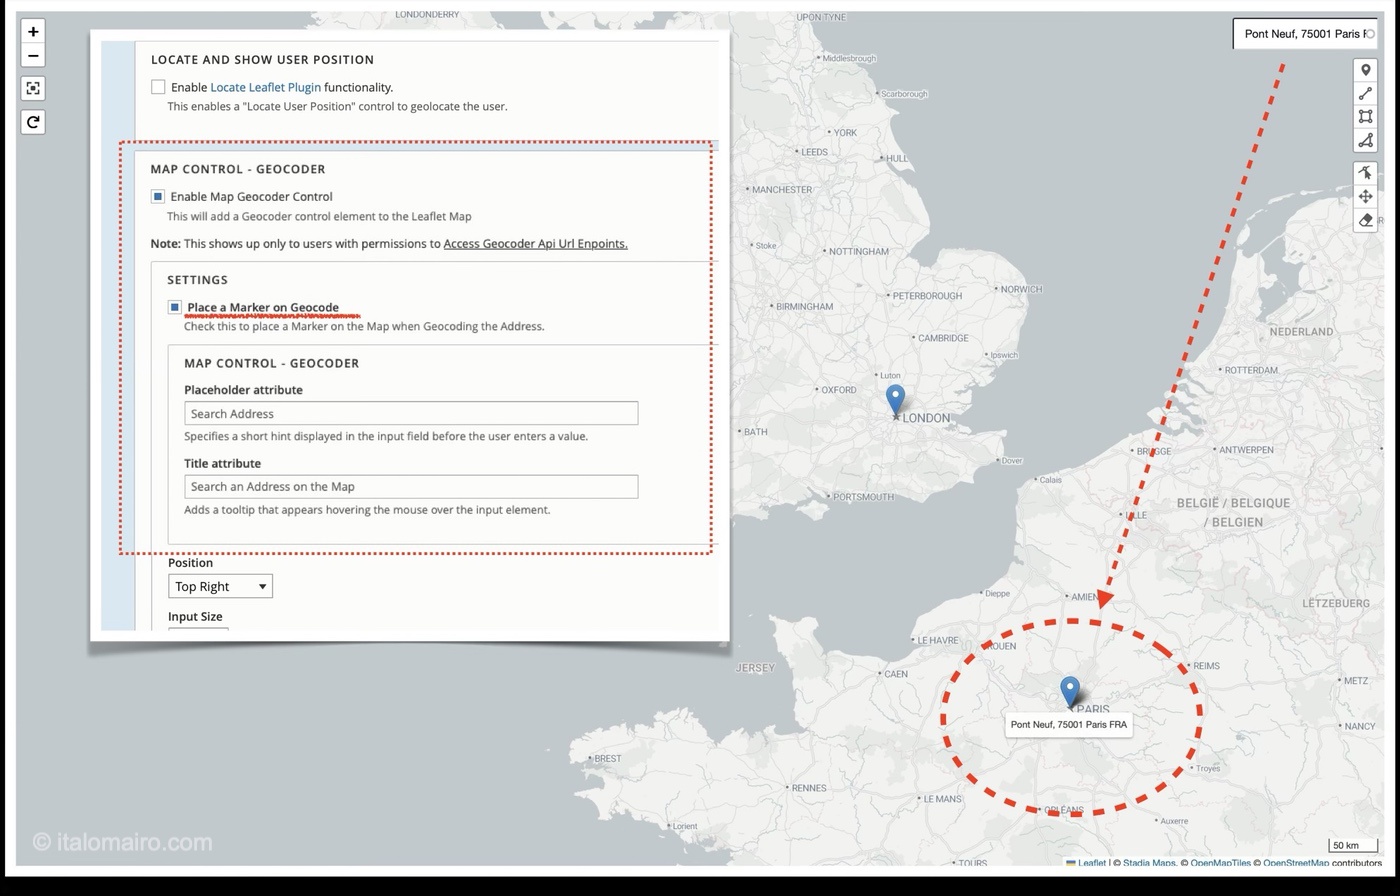
Task: Click the map refresh icon
Action: pos(32,121)
